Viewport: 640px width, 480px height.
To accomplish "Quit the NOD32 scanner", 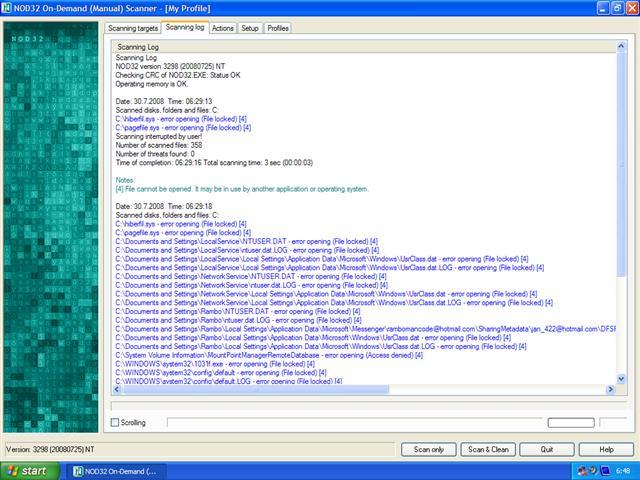I will tap(547, 449).
